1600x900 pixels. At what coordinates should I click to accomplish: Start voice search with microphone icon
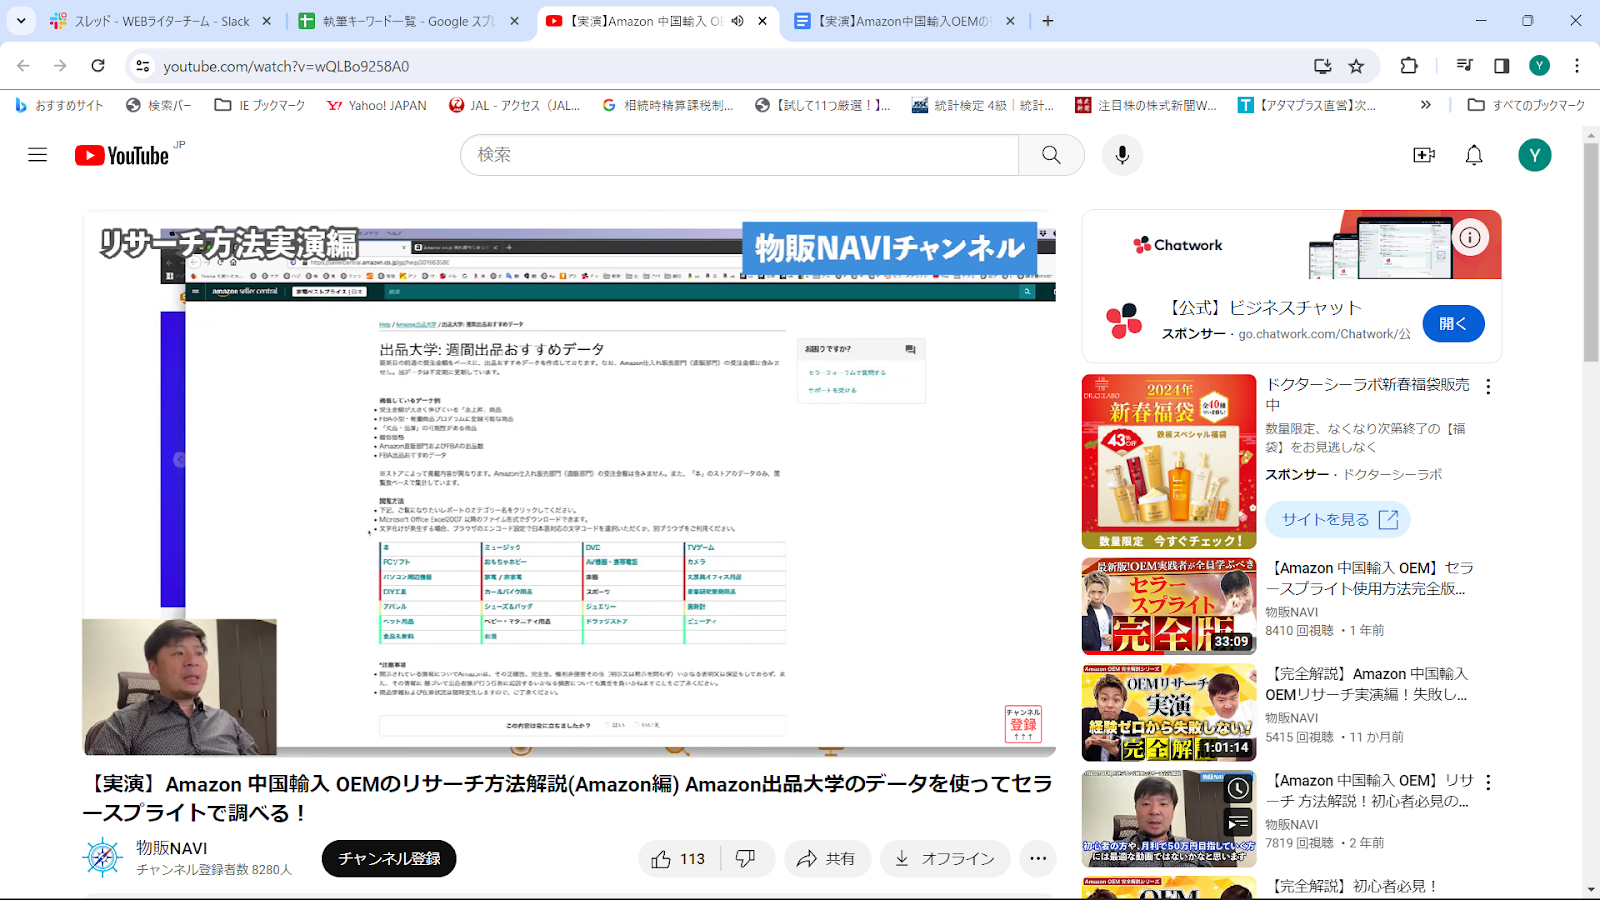(1122, 155)
